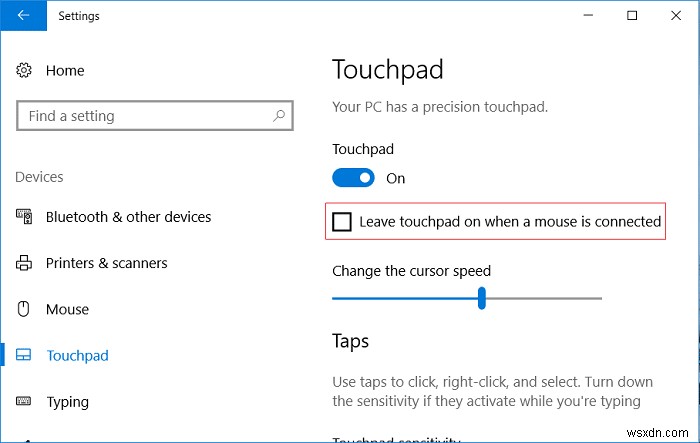Turn off the Touchpad toggle switch
The height and width of the screenshot is (443, 700).
tap(353, 178)
